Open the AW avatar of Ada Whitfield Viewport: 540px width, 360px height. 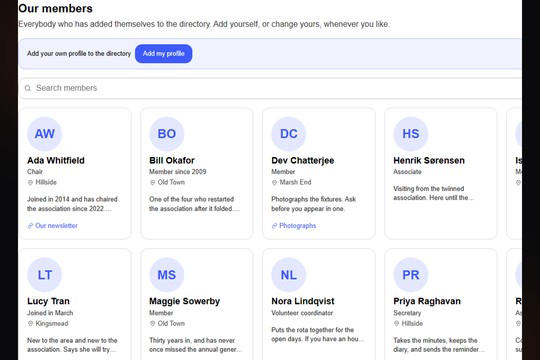pos(45,134)
